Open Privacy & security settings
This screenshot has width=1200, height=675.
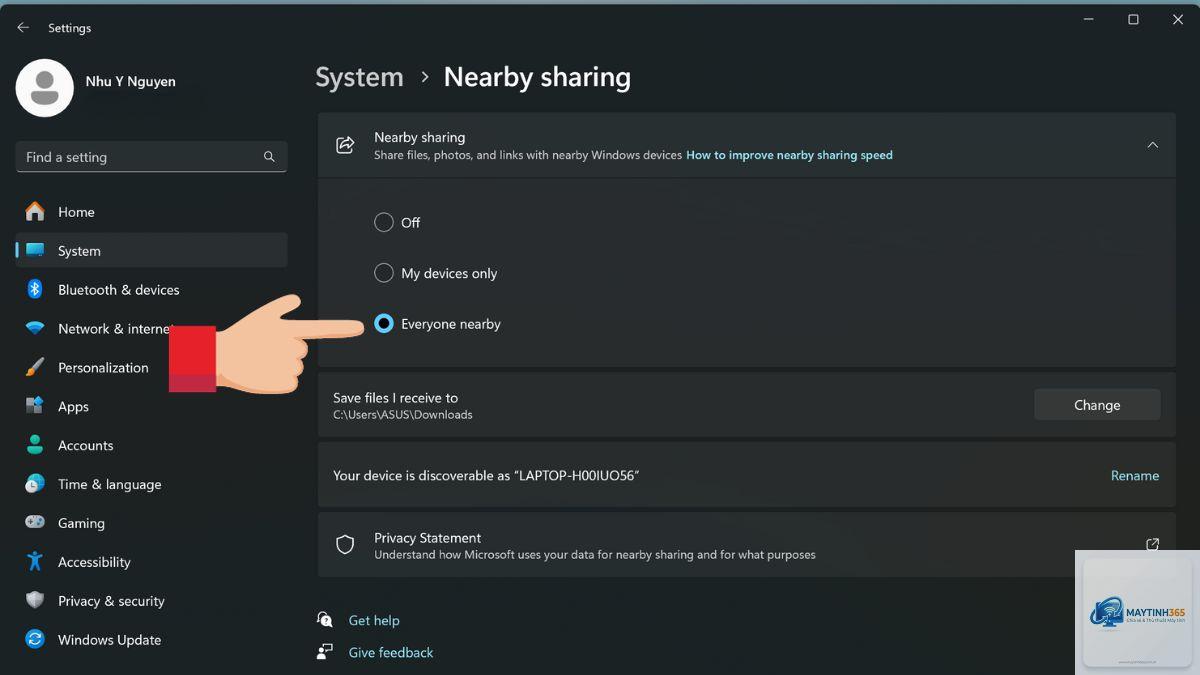[x=151, y=600]
